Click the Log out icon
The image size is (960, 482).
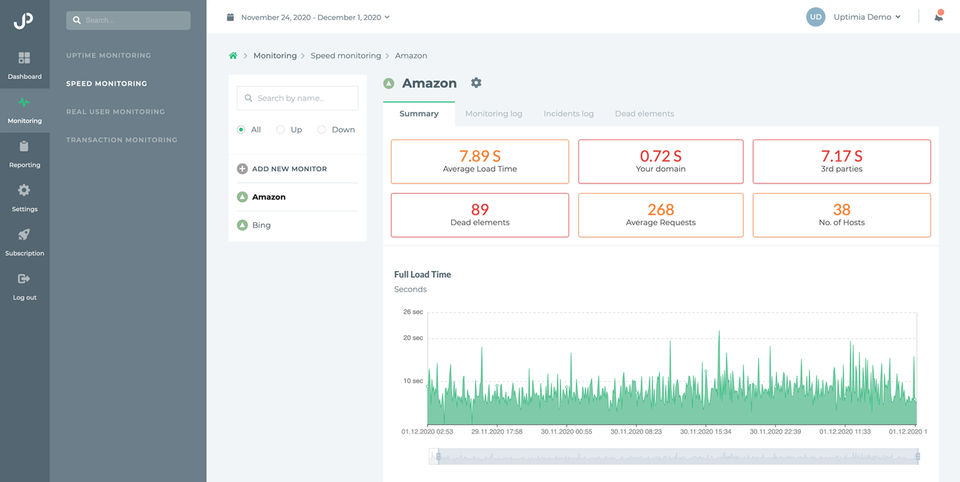click(24, 279)
